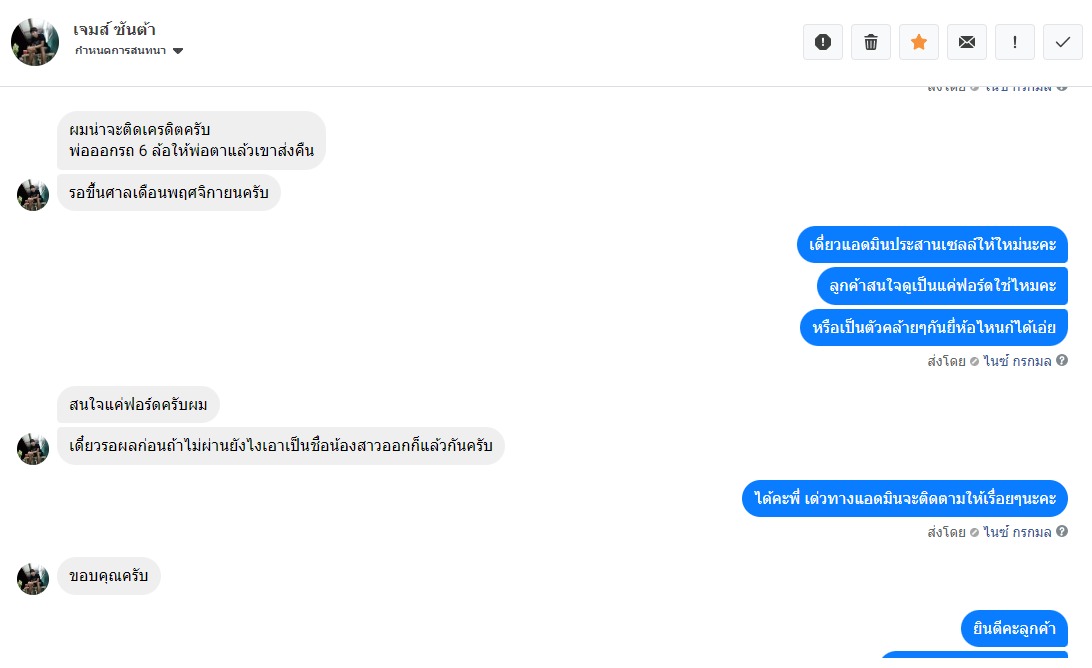
Task: Mark unread with the envelope icon
Action: point(967,42)
